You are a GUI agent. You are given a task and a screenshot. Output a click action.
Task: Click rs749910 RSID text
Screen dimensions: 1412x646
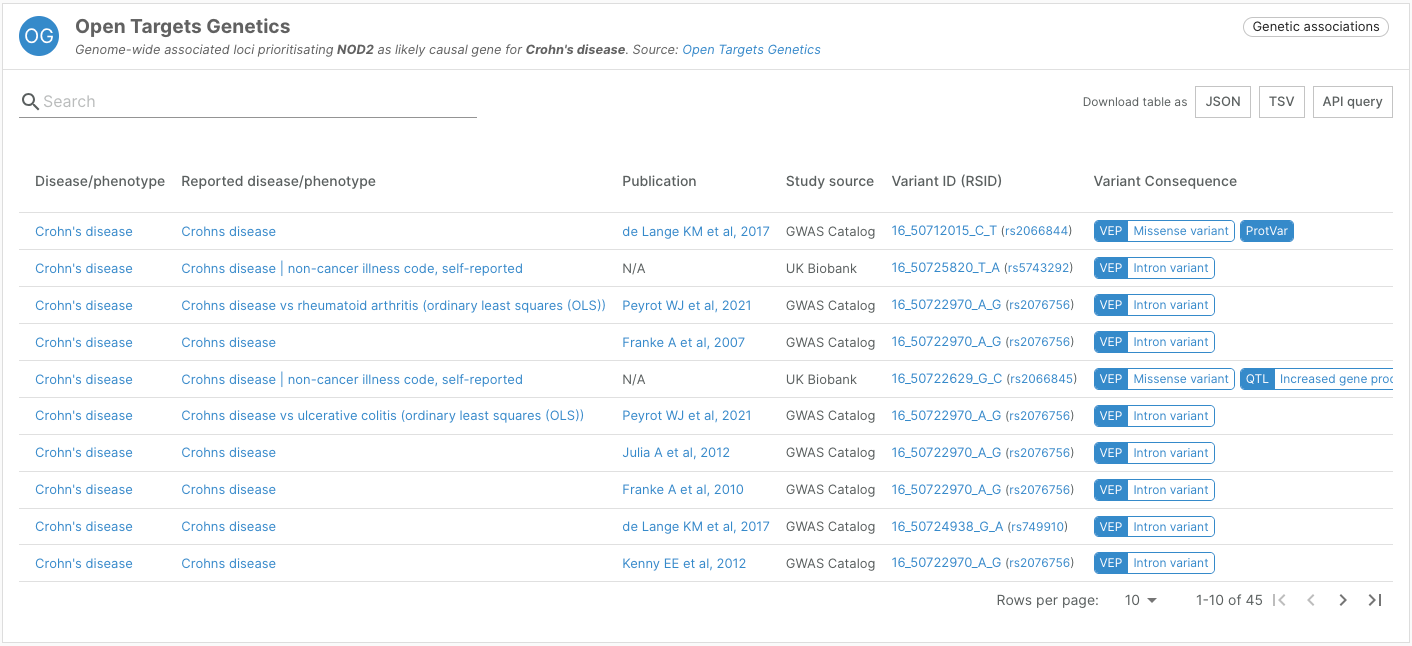(x=1038, y=526)
